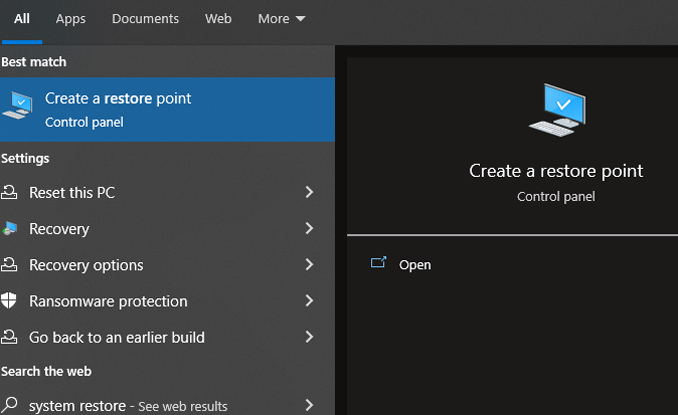Click the Open action icon
678x415 pixels.
tap(378, 262)
